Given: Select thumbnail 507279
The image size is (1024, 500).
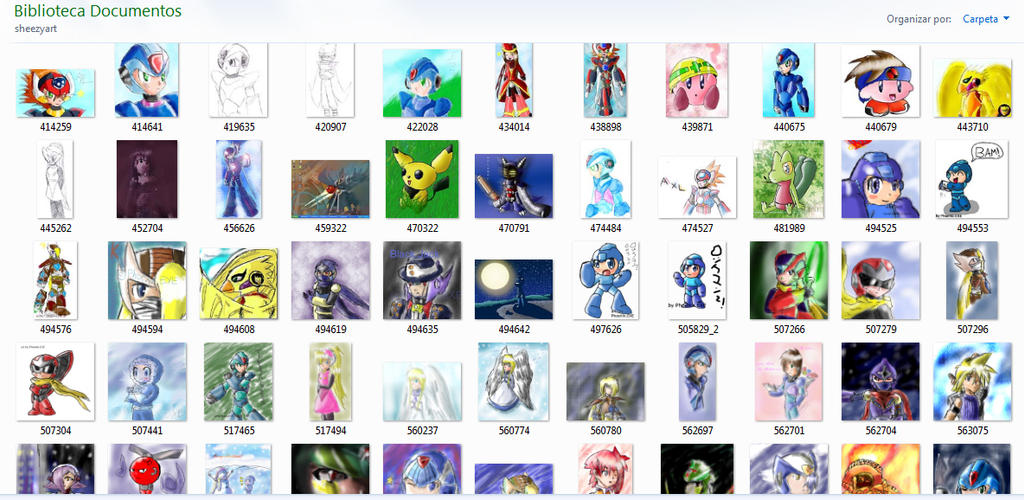Looking at the screenshot, I should pos(880,281).
